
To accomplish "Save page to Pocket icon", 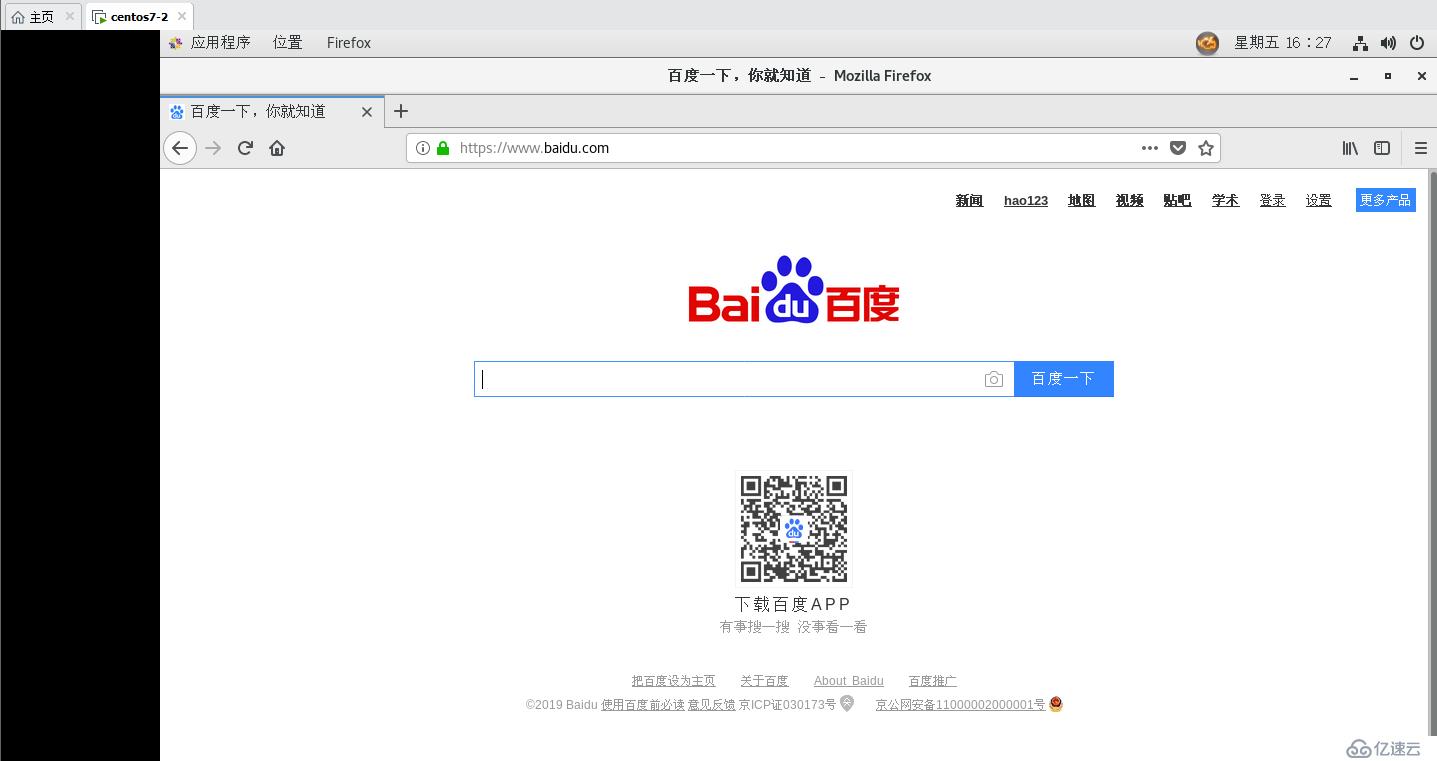I will click(1178, 148).
